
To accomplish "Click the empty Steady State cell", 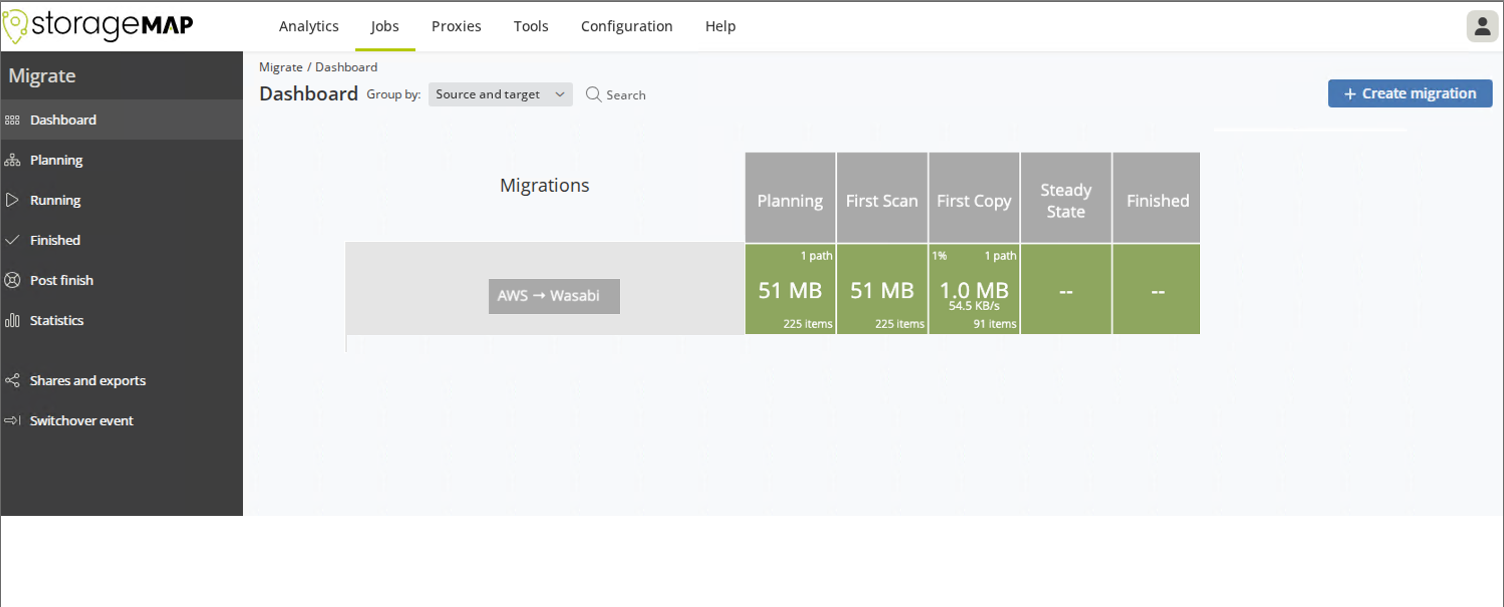I will pyautogui.click(x=1066, y=289).
